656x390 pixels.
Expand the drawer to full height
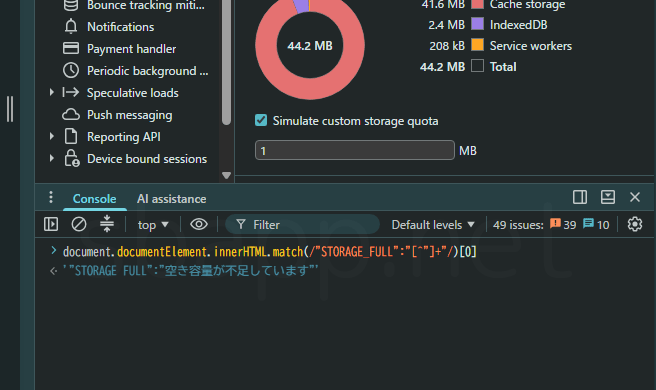pos(607,197)
